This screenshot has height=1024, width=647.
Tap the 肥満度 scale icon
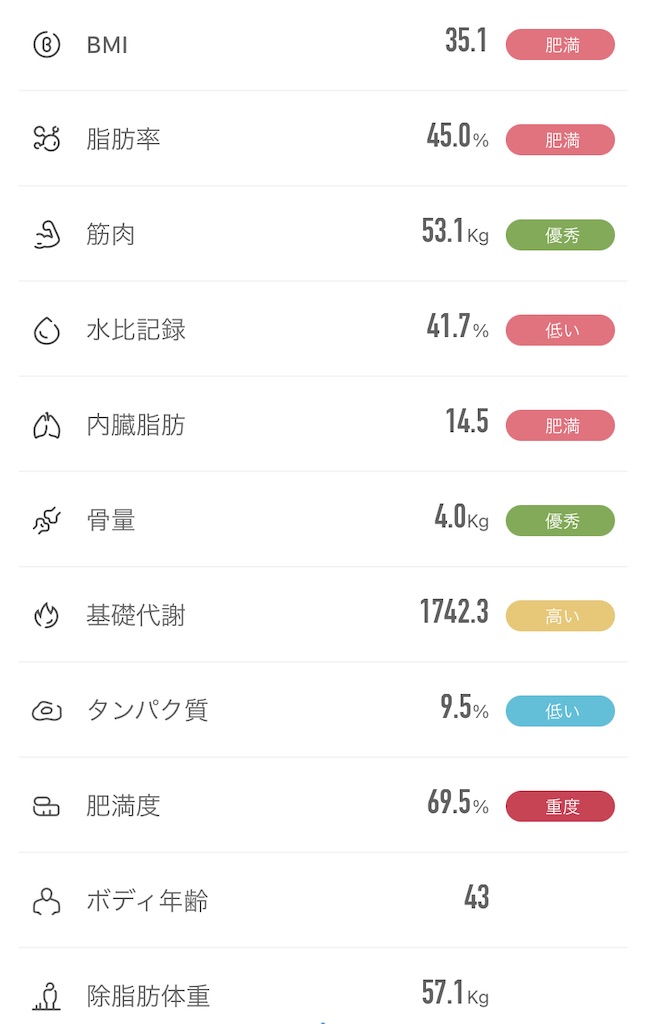[44, 805]
